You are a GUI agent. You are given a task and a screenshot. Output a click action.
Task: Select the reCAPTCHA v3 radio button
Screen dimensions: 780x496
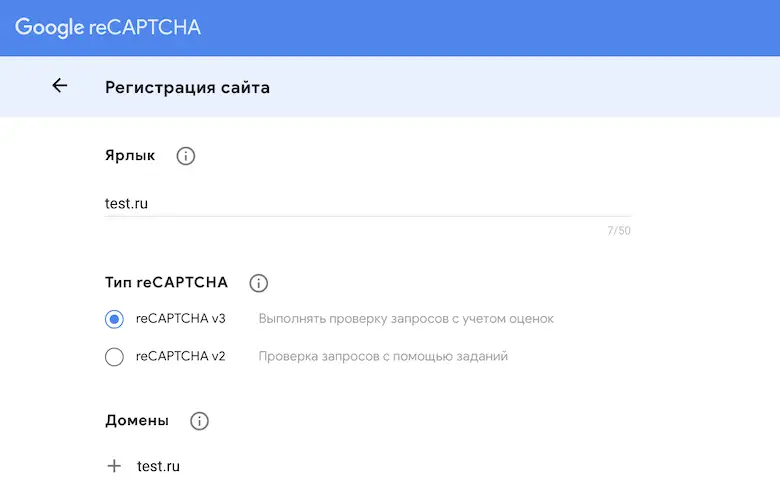[x=114, y=319]
